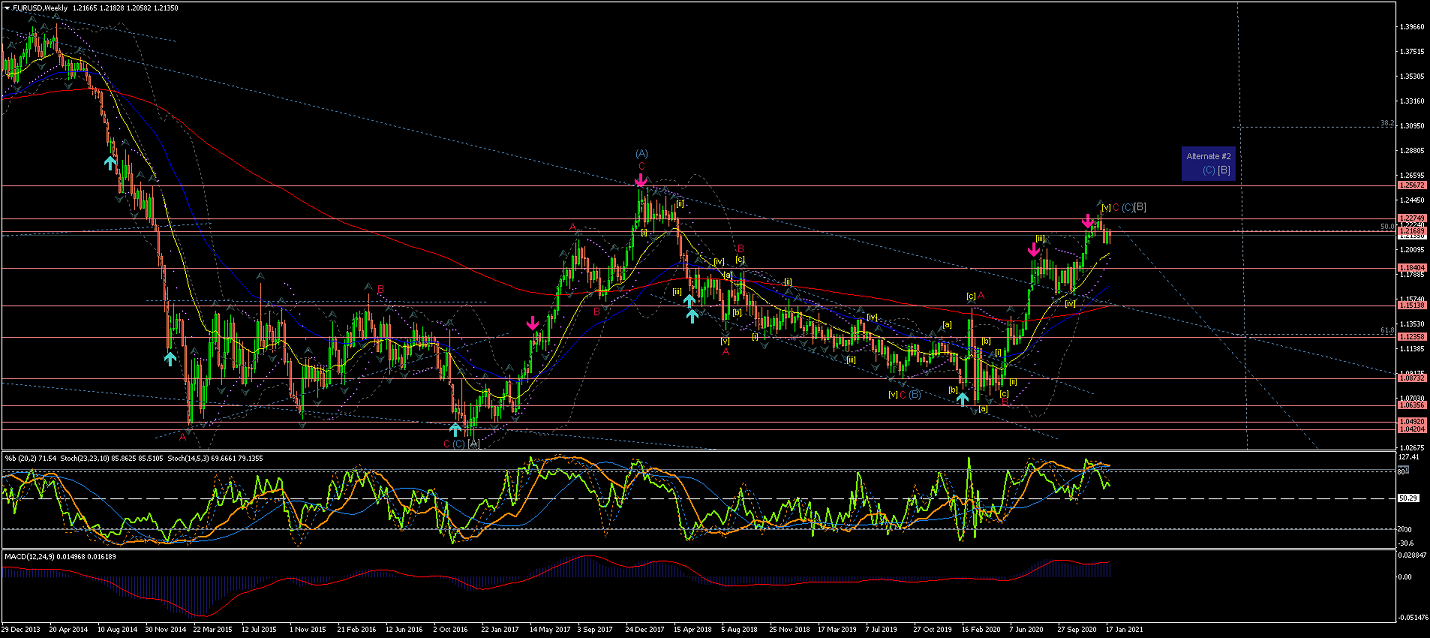Image resolution: width=1430 pixels, height=638 pixels.
Task: Select the pink arrow near wave [v] C (C)[B]
Action: (x=1088, y=220)
